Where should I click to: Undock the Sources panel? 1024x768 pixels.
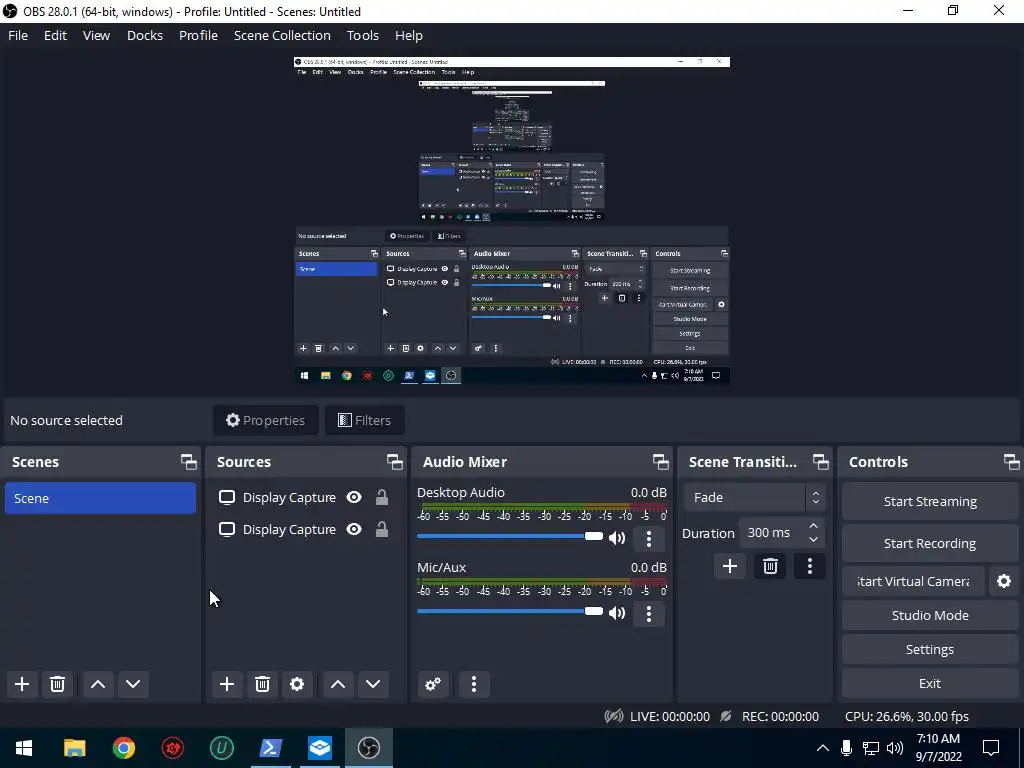(394, 462)
